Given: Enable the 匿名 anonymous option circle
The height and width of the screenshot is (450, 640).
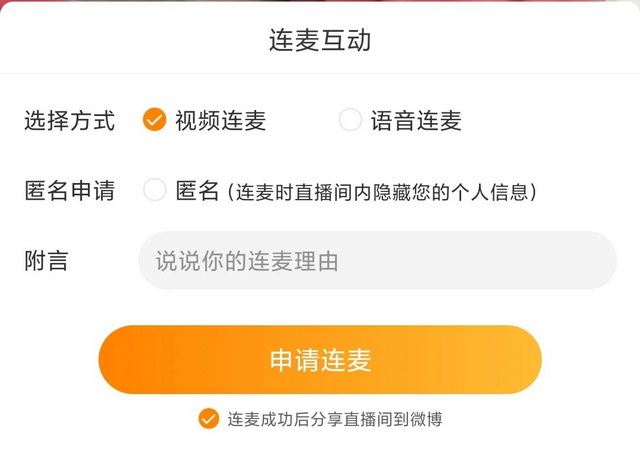Looking at the screenshot, I should (x=155, y=189).
